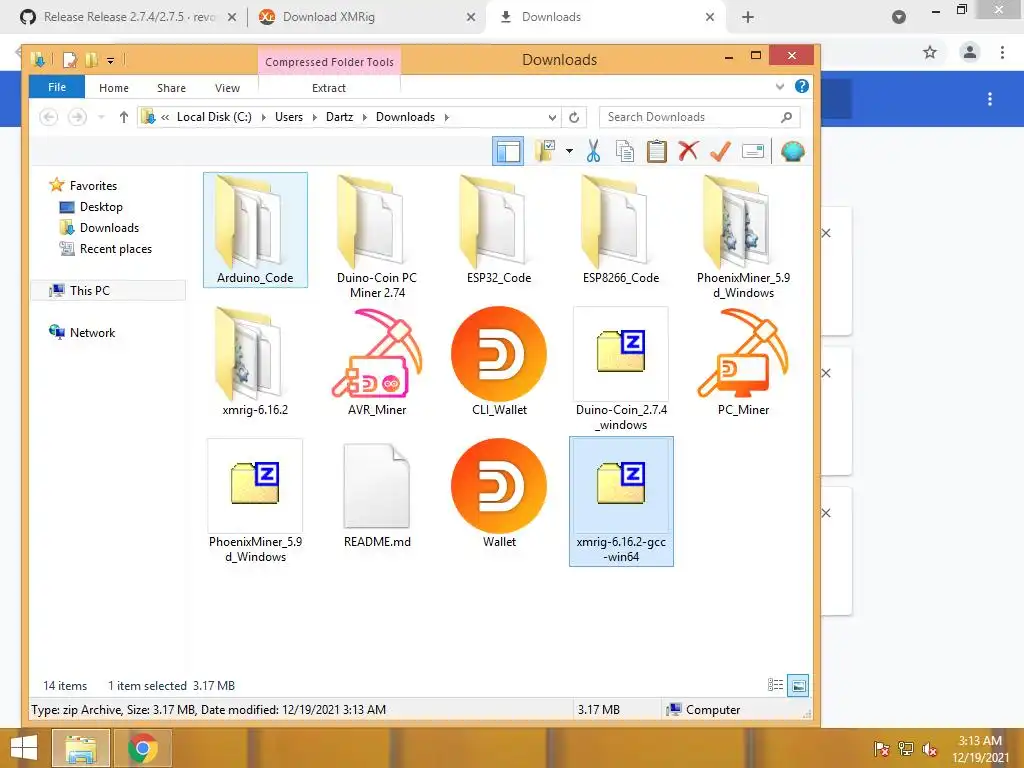
Task: Switch to the Download XMRig Chrome tab
Action: coord(368,17)
